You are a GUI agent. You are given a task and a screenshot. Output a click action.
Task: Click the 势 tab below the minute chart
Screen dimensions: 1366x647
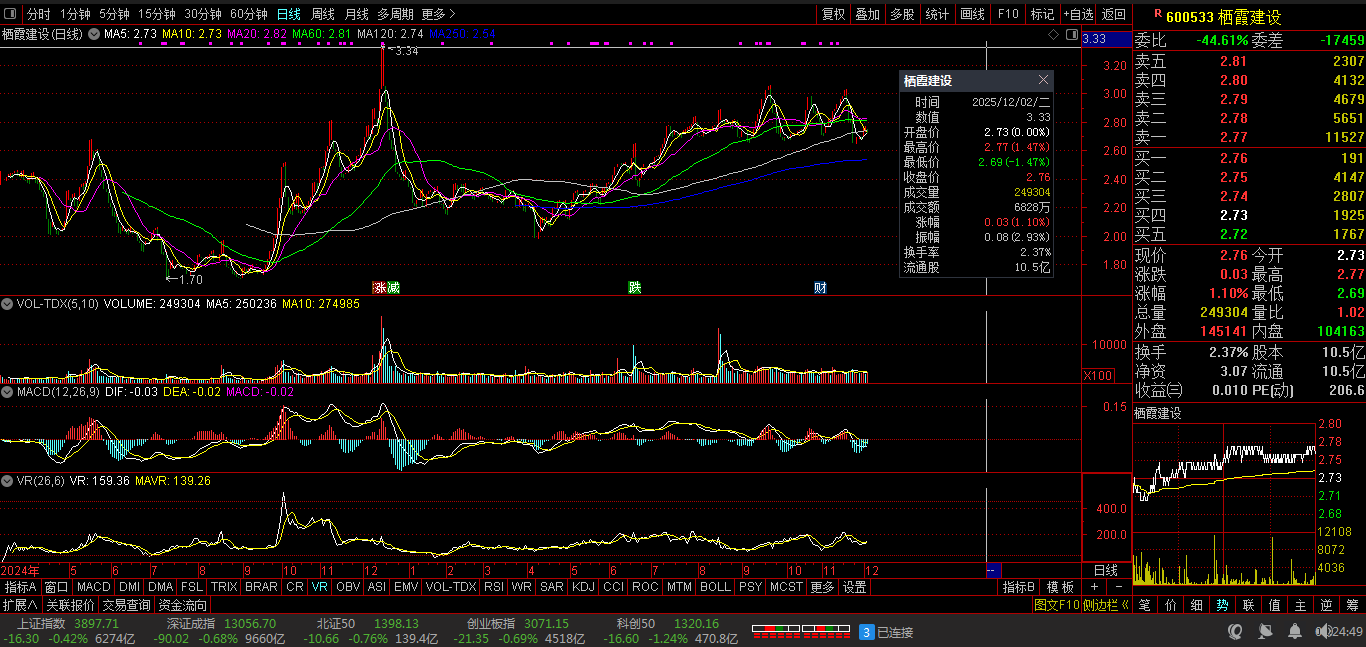(1222, 605)
